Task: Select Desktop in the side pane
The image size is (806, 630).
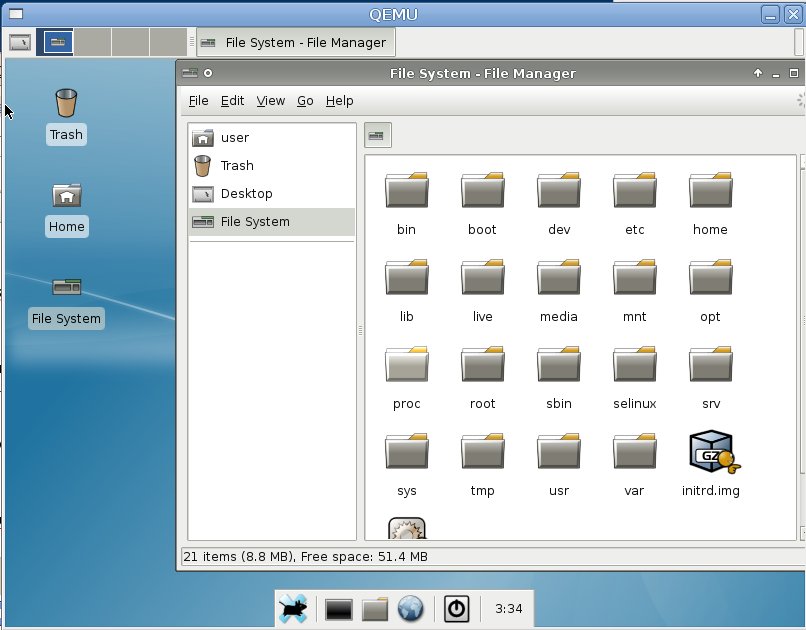Action: [x=271, y=194]
